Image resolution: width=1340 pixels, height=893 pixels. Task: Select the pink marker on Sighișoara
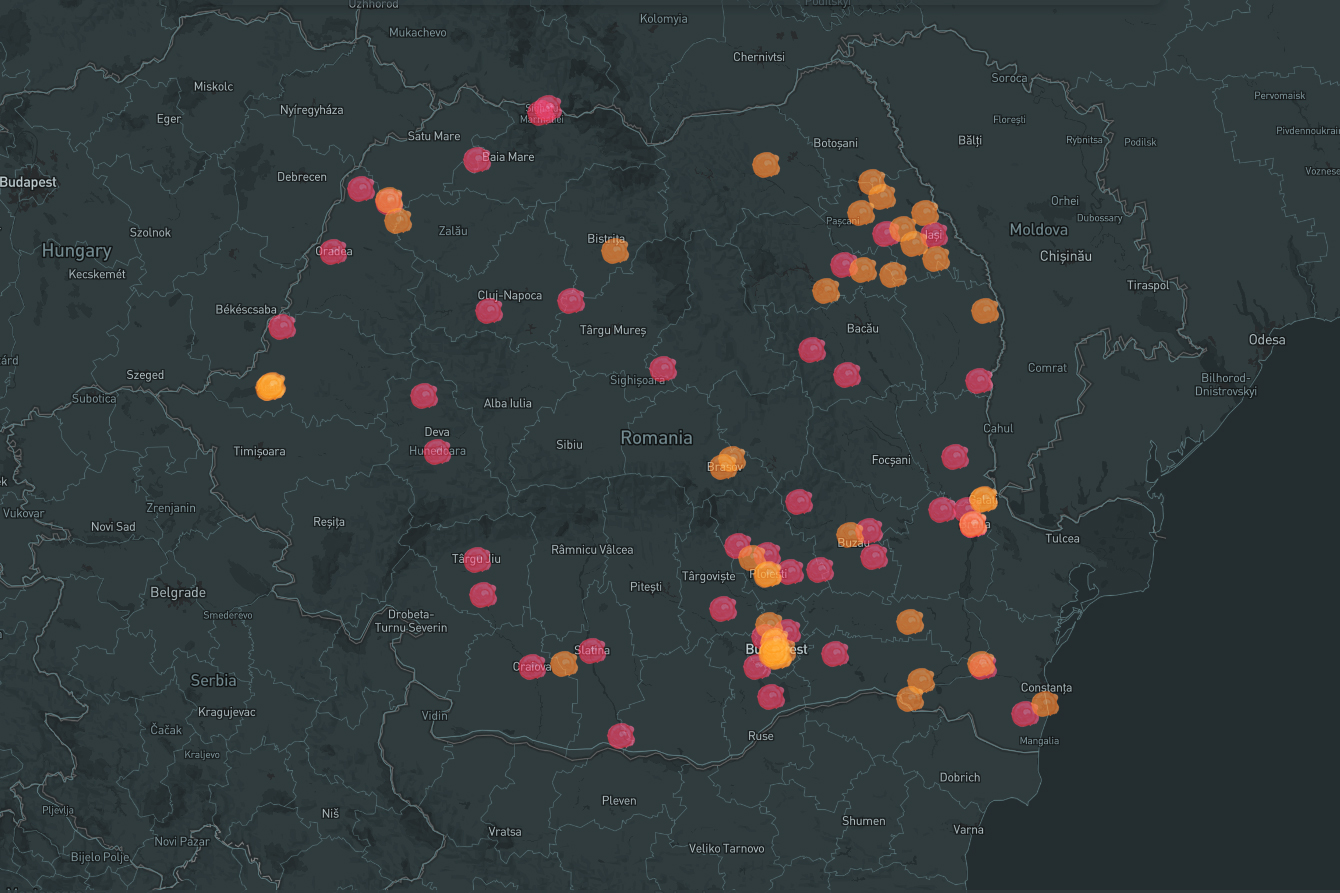[662, 369]
